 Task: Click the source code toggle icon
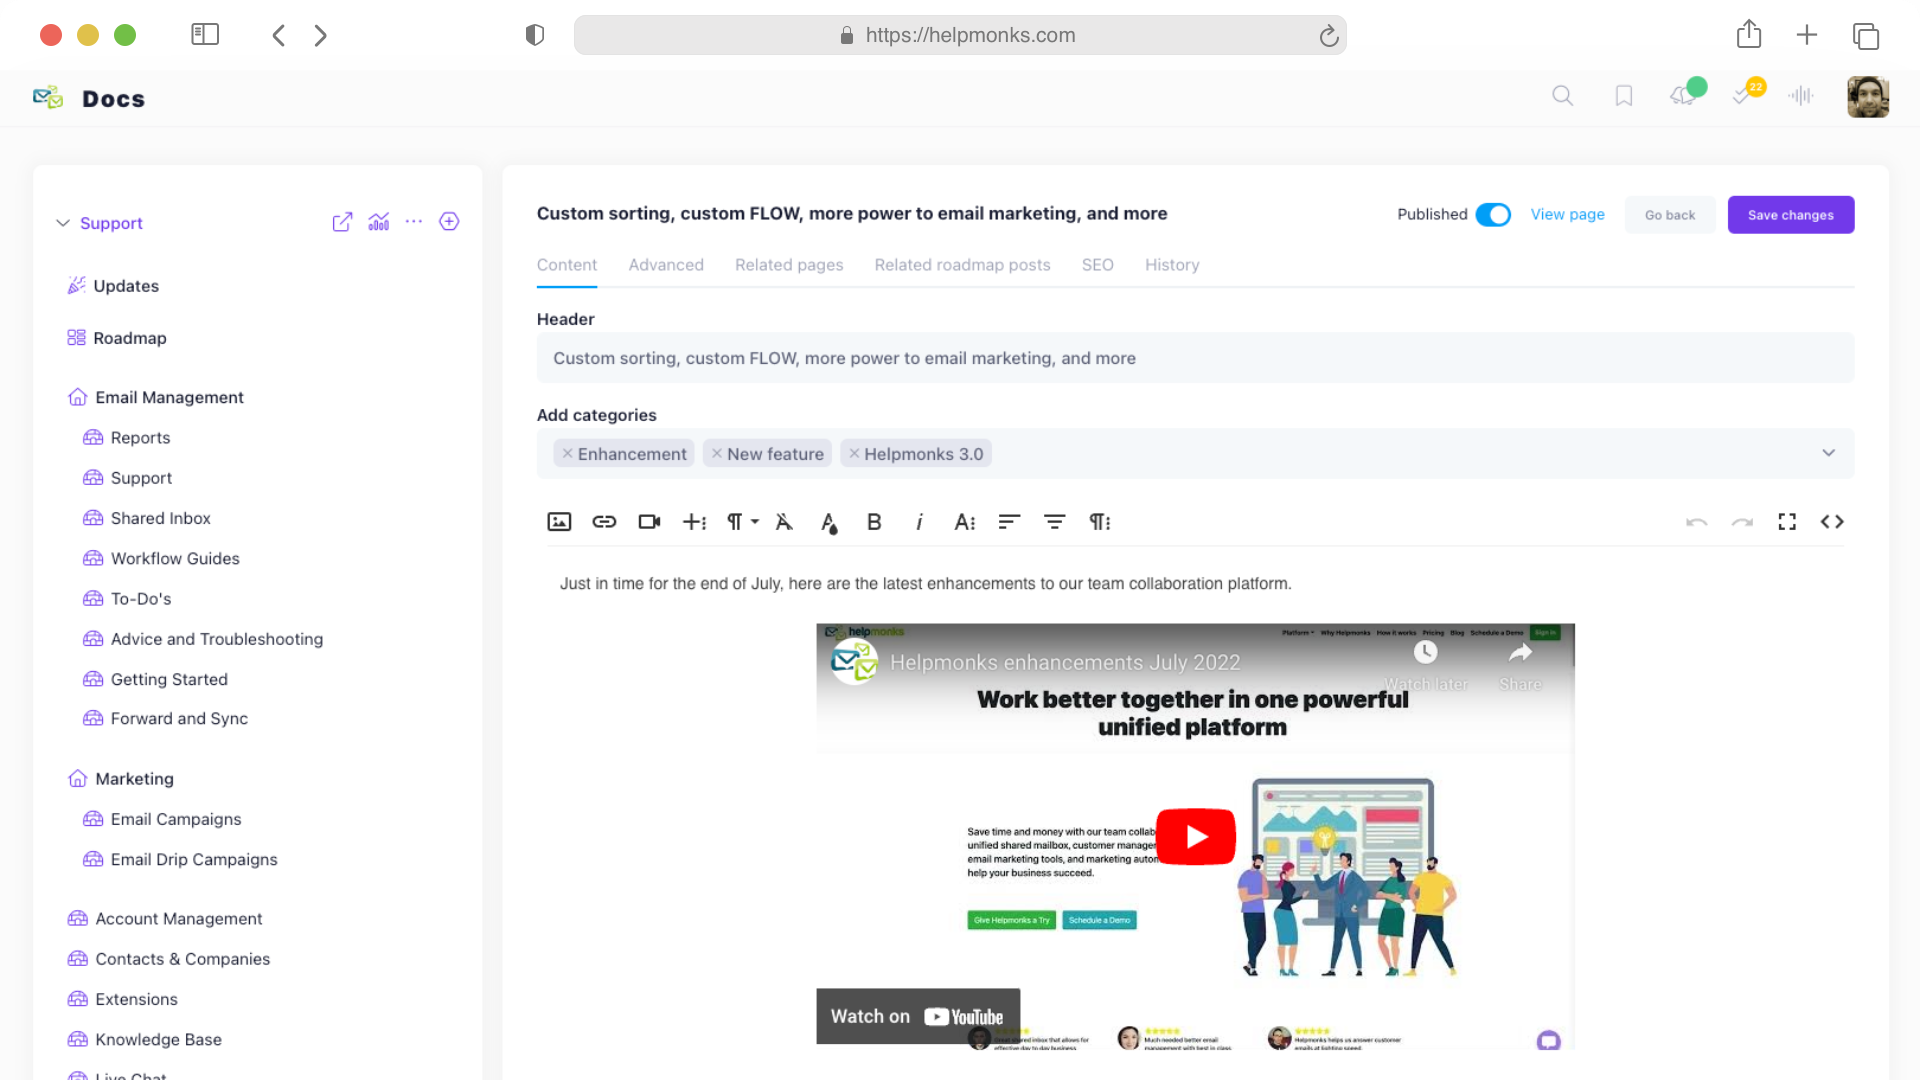coord(1832,522)
